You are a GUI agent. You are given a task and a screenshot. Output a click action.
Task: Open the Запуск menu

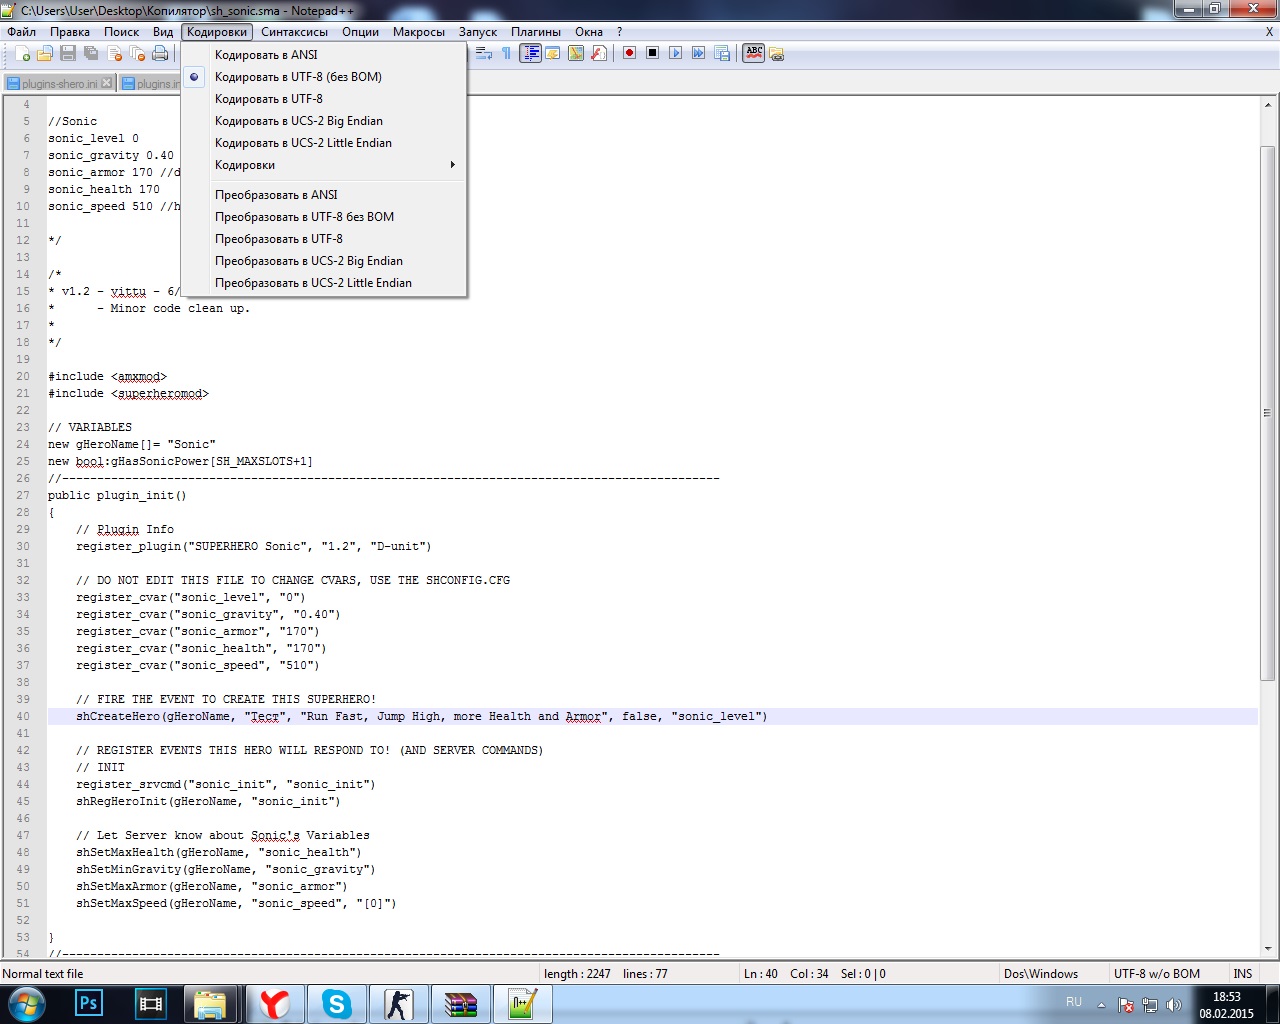click(x=478, y=32)
